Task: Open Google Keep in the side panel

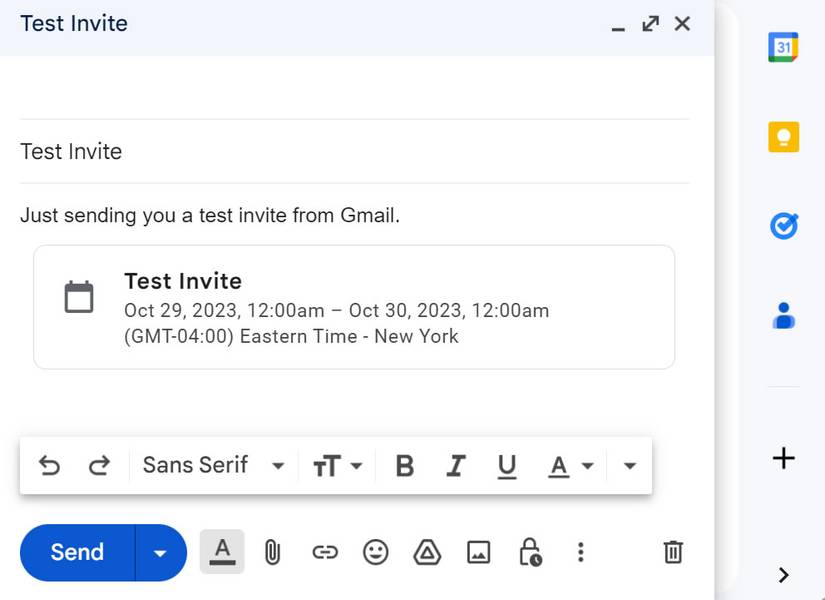Action: [783, 136]
